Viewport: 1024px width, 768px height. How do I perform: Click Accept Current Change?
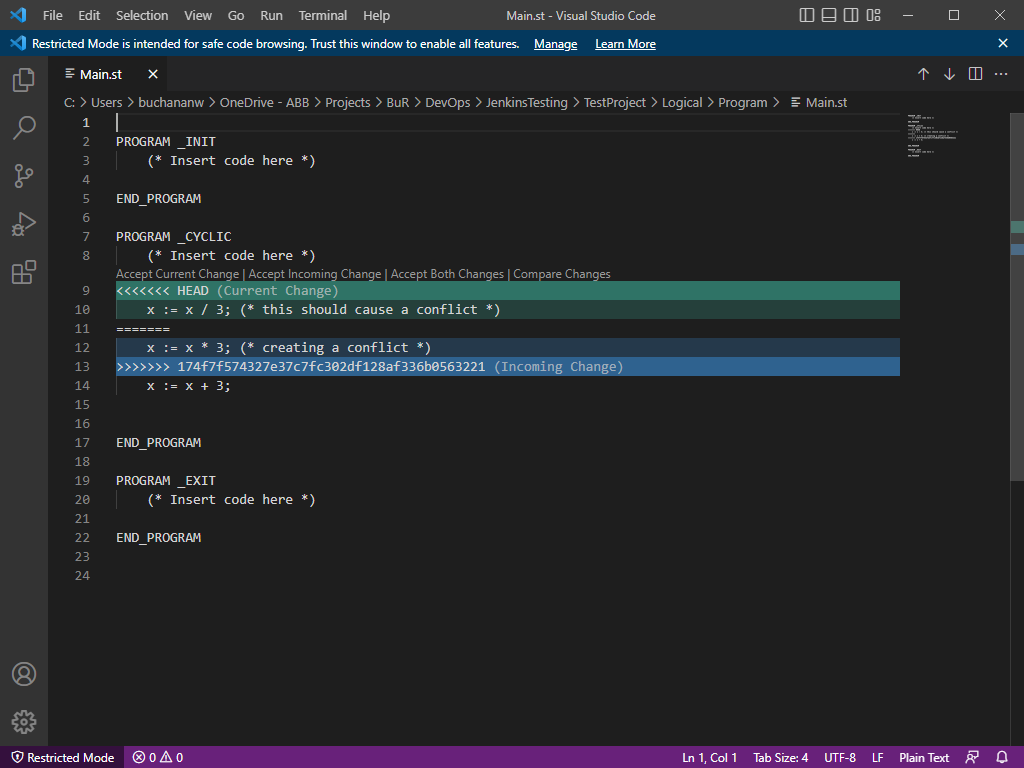(x=178, y=274)
